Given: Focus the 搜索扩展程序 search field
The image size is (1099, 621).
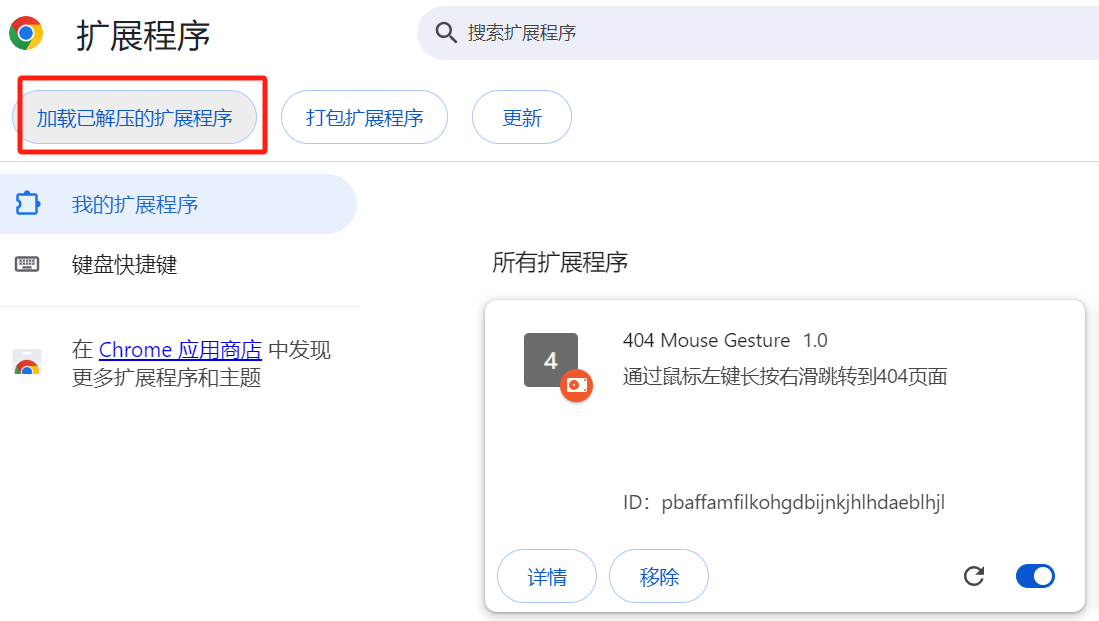Looking at the screenshot, I should pos(758,33).
